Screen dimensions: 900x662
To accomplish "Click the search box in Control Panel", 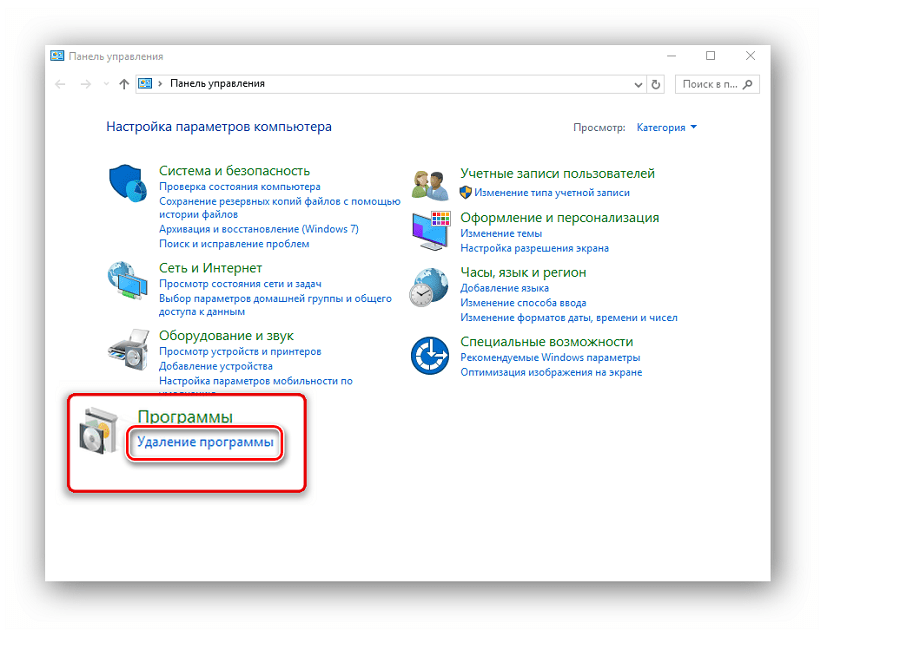I will pos(710,85).
